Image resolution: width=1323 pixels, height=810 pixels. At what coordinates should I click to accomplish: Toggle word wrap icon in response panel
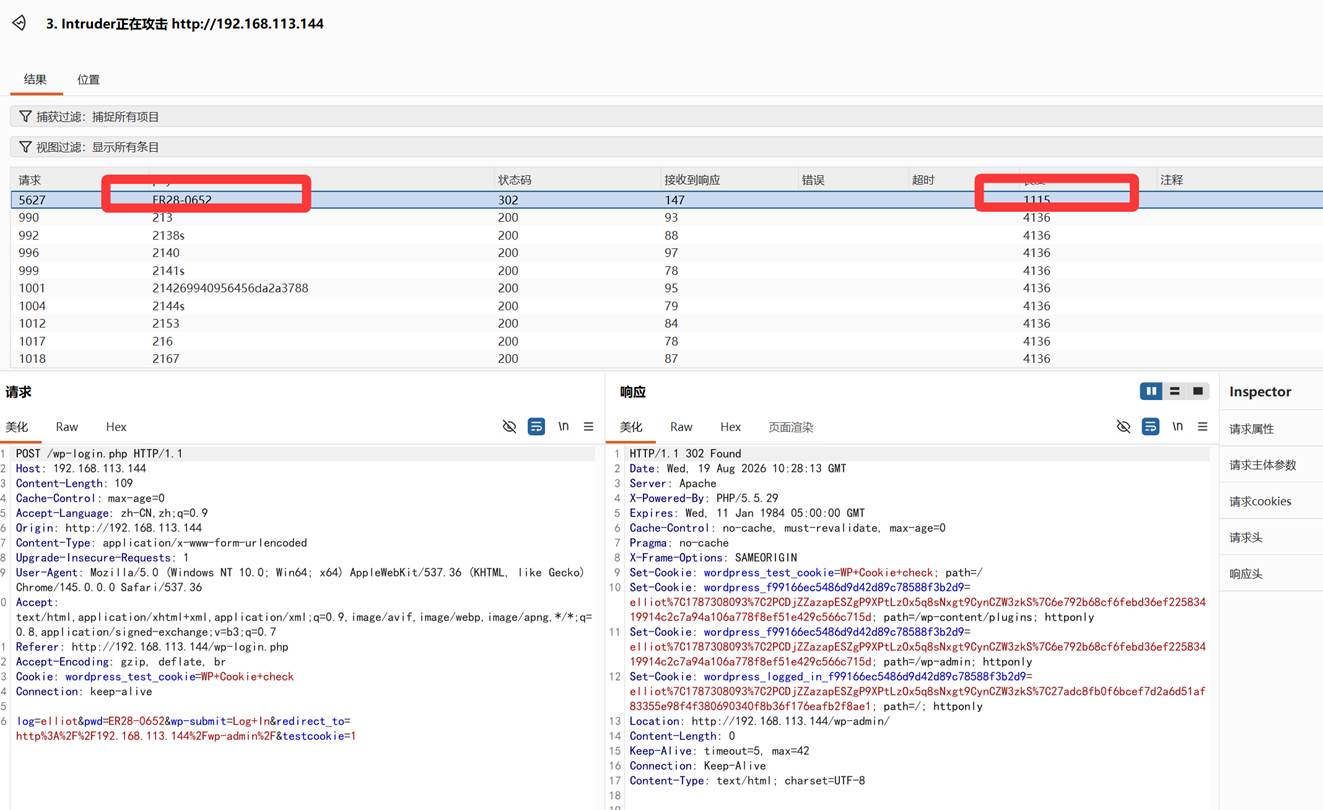pos(1150,427)
